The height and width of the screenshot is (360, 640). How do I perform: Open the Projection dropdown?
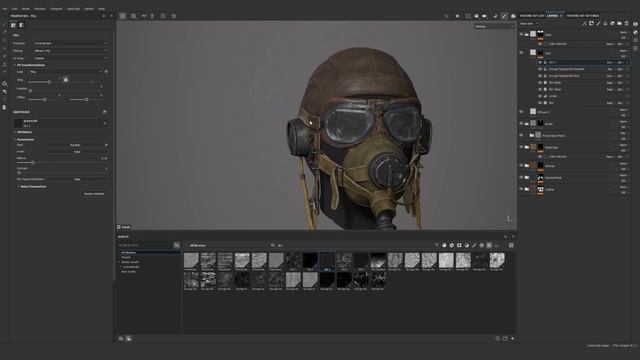coord(71,43)
